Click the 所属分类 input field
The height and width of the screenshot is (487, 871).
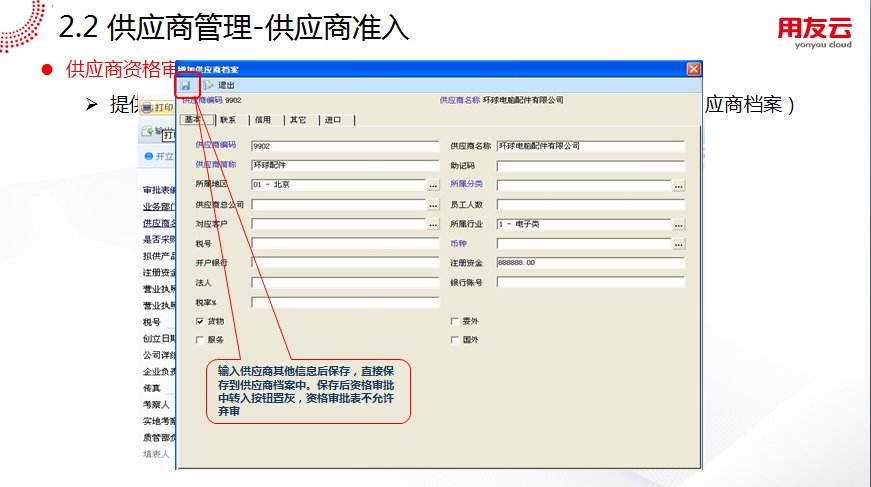[584, 185]
